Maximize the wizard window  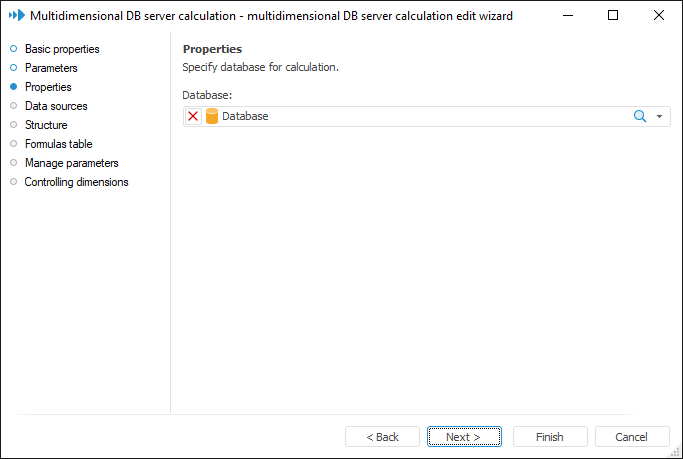[x=613, y=16]
